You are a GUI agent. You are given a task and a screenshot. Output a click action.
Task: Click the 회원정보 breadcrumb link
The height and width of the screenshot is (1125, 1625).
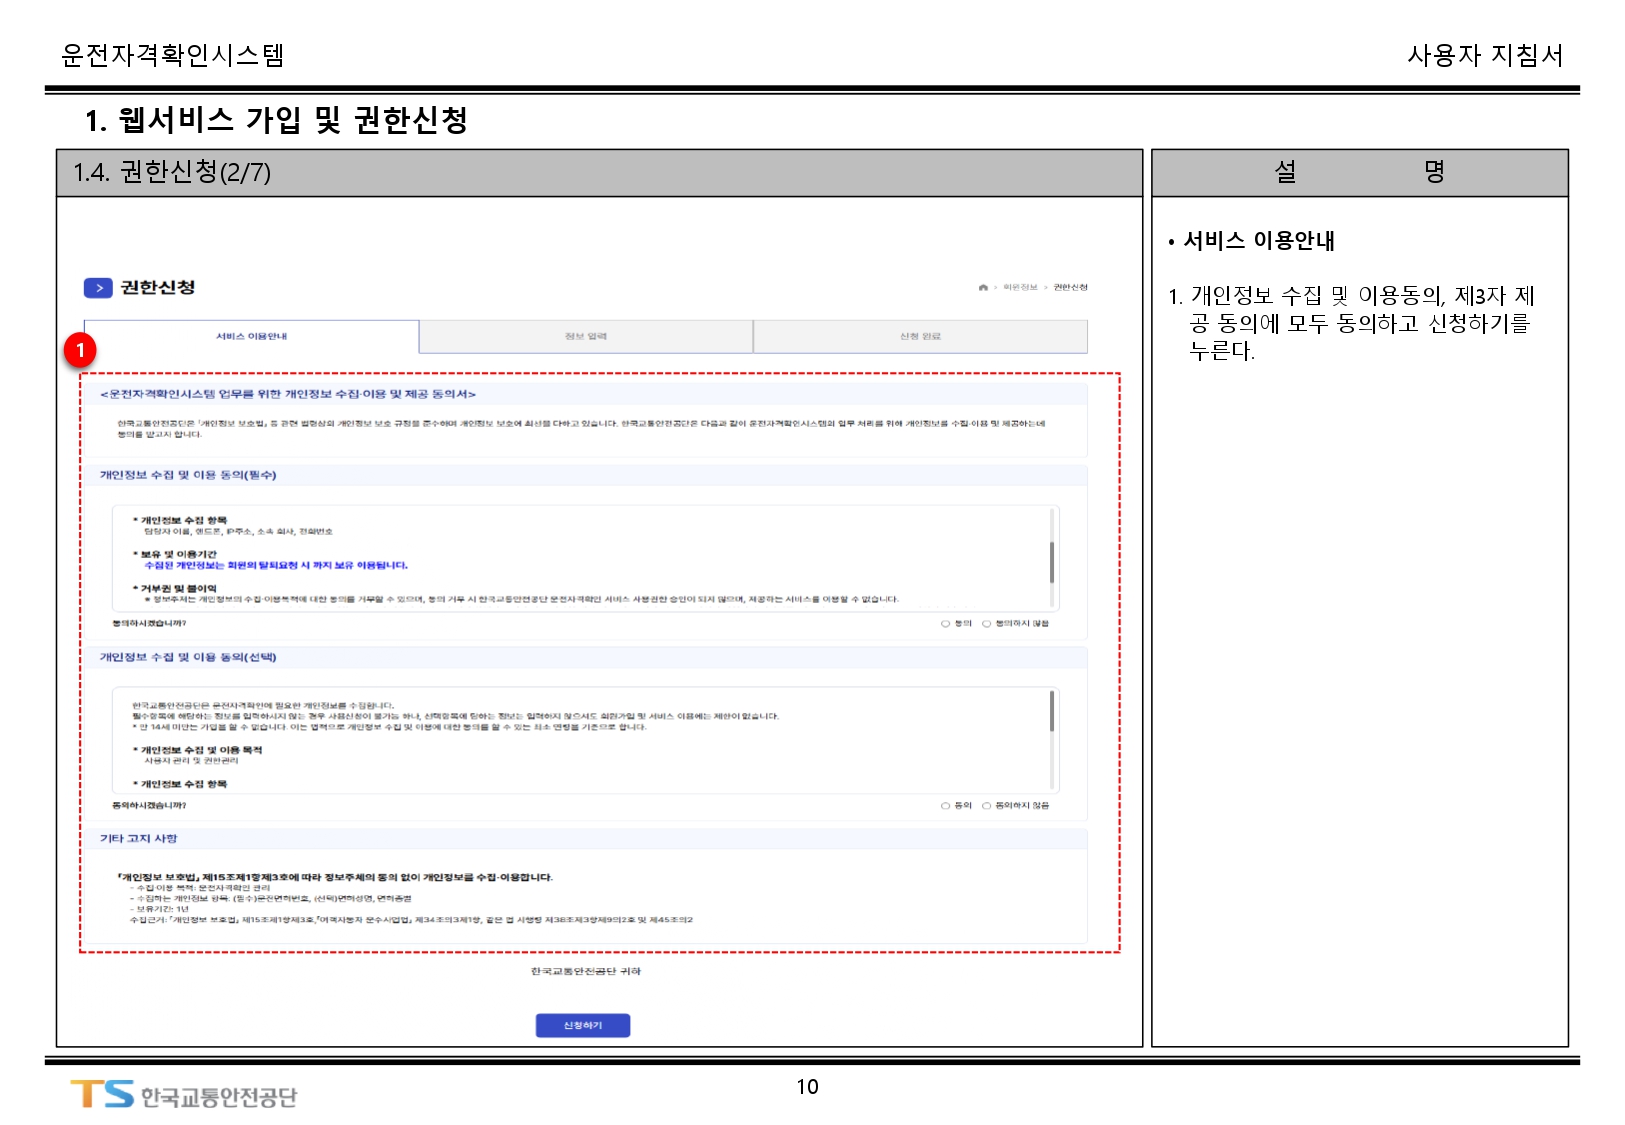1020,288
